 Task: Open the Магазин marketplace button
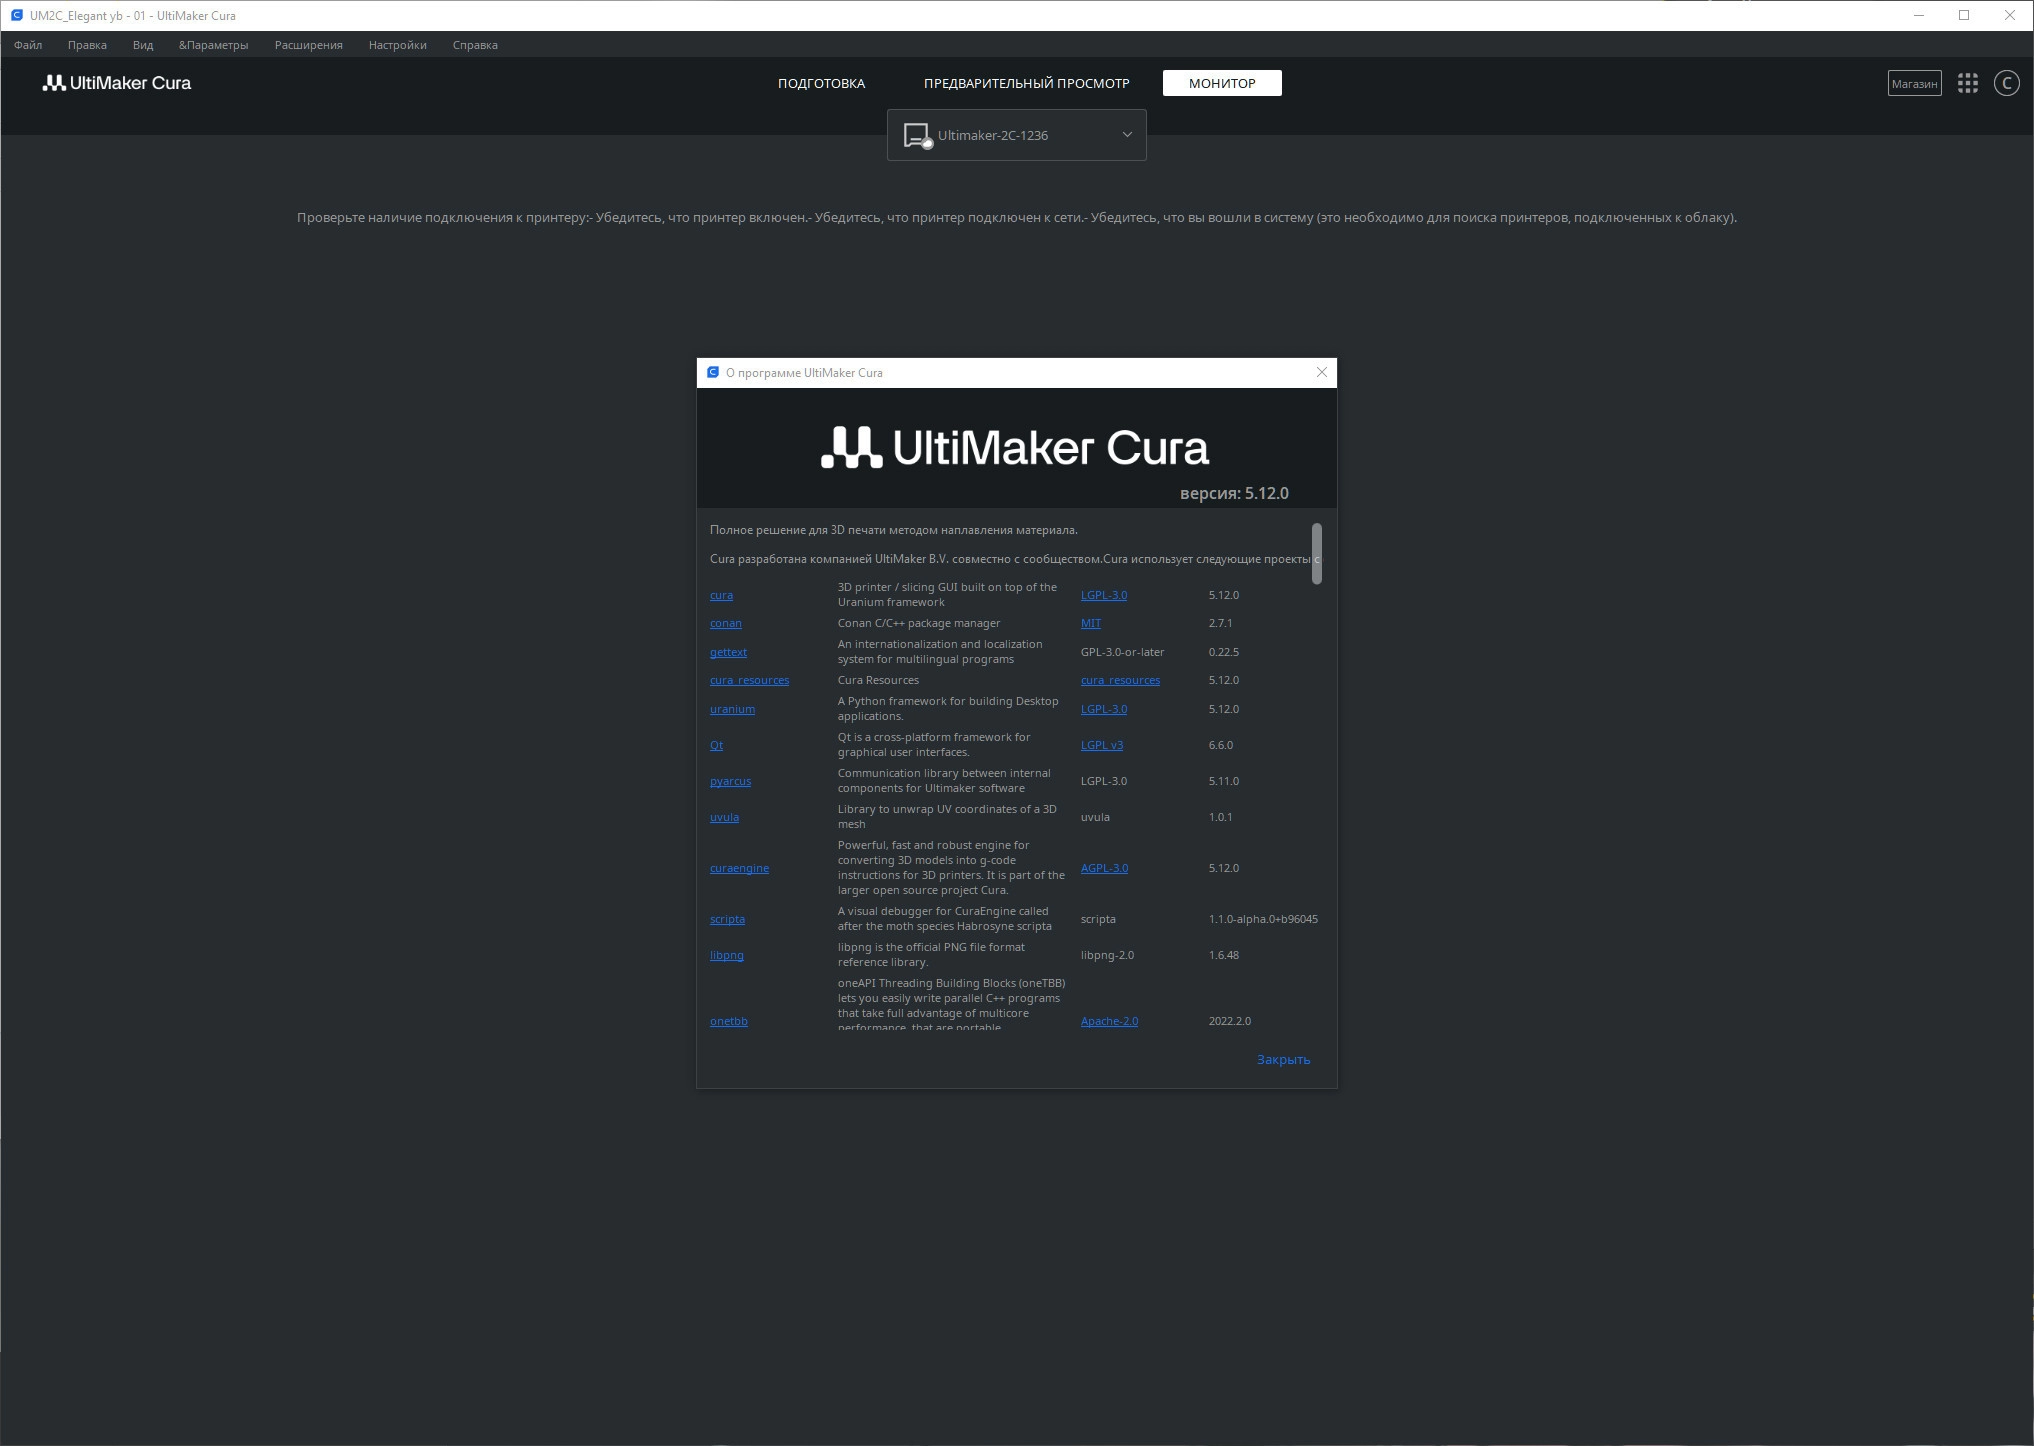click(x=1914, y=84)
